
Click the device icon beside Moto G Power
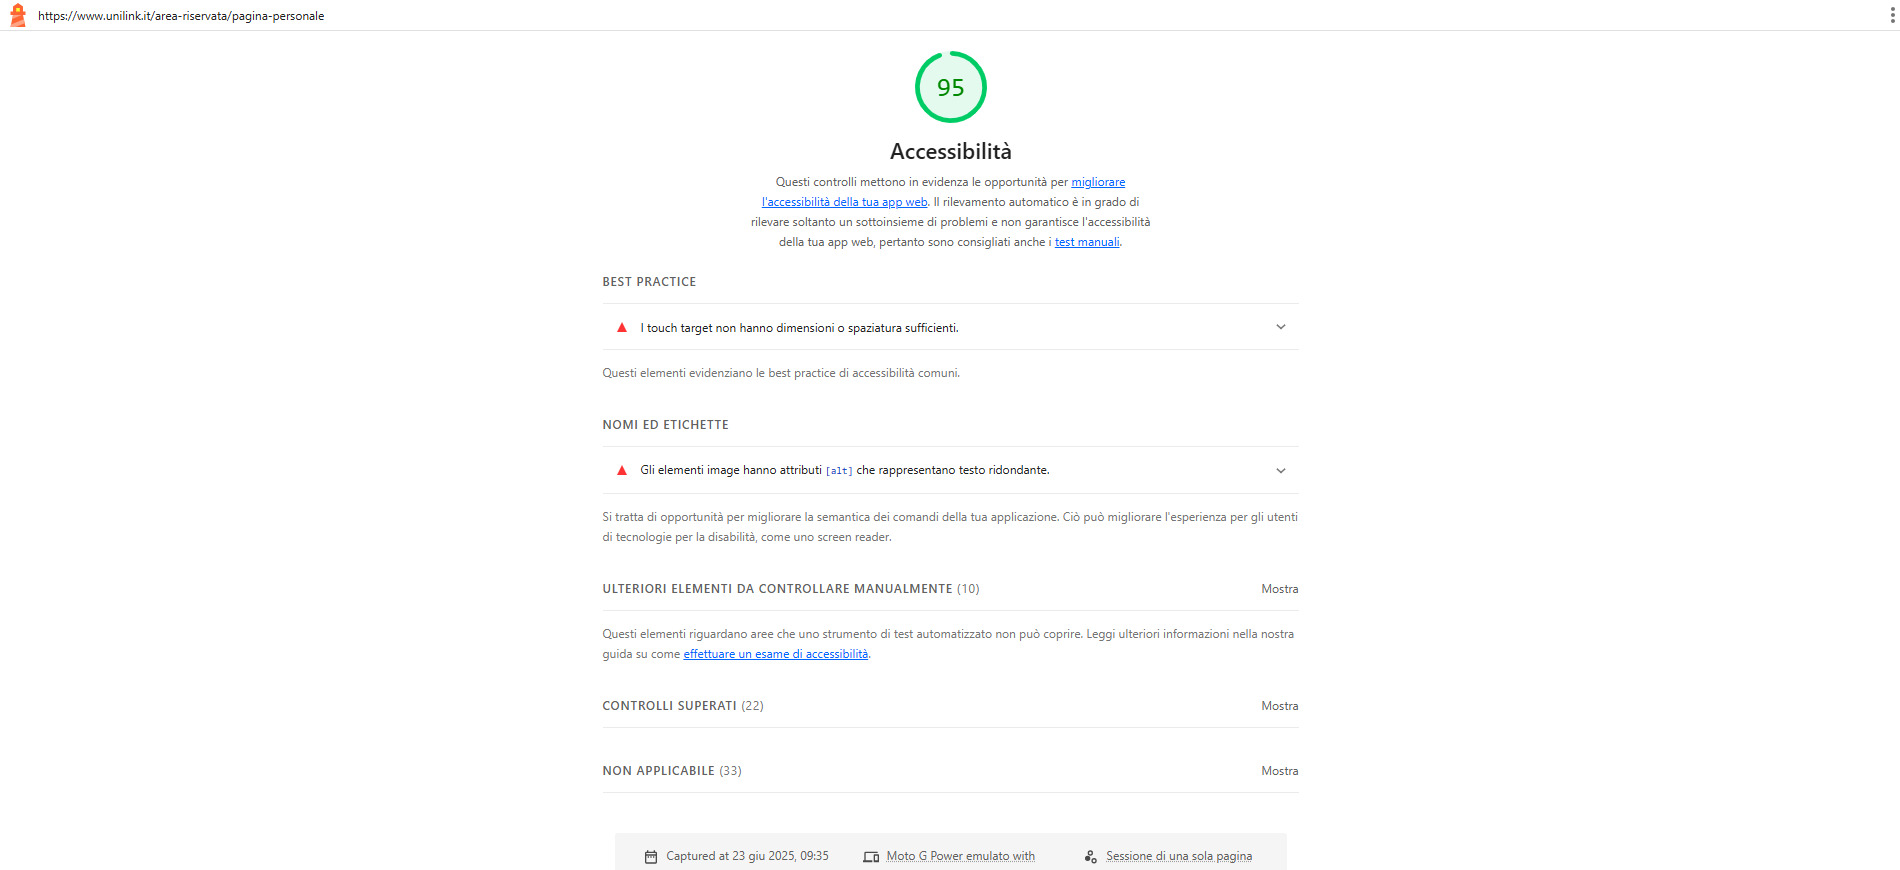871,857
